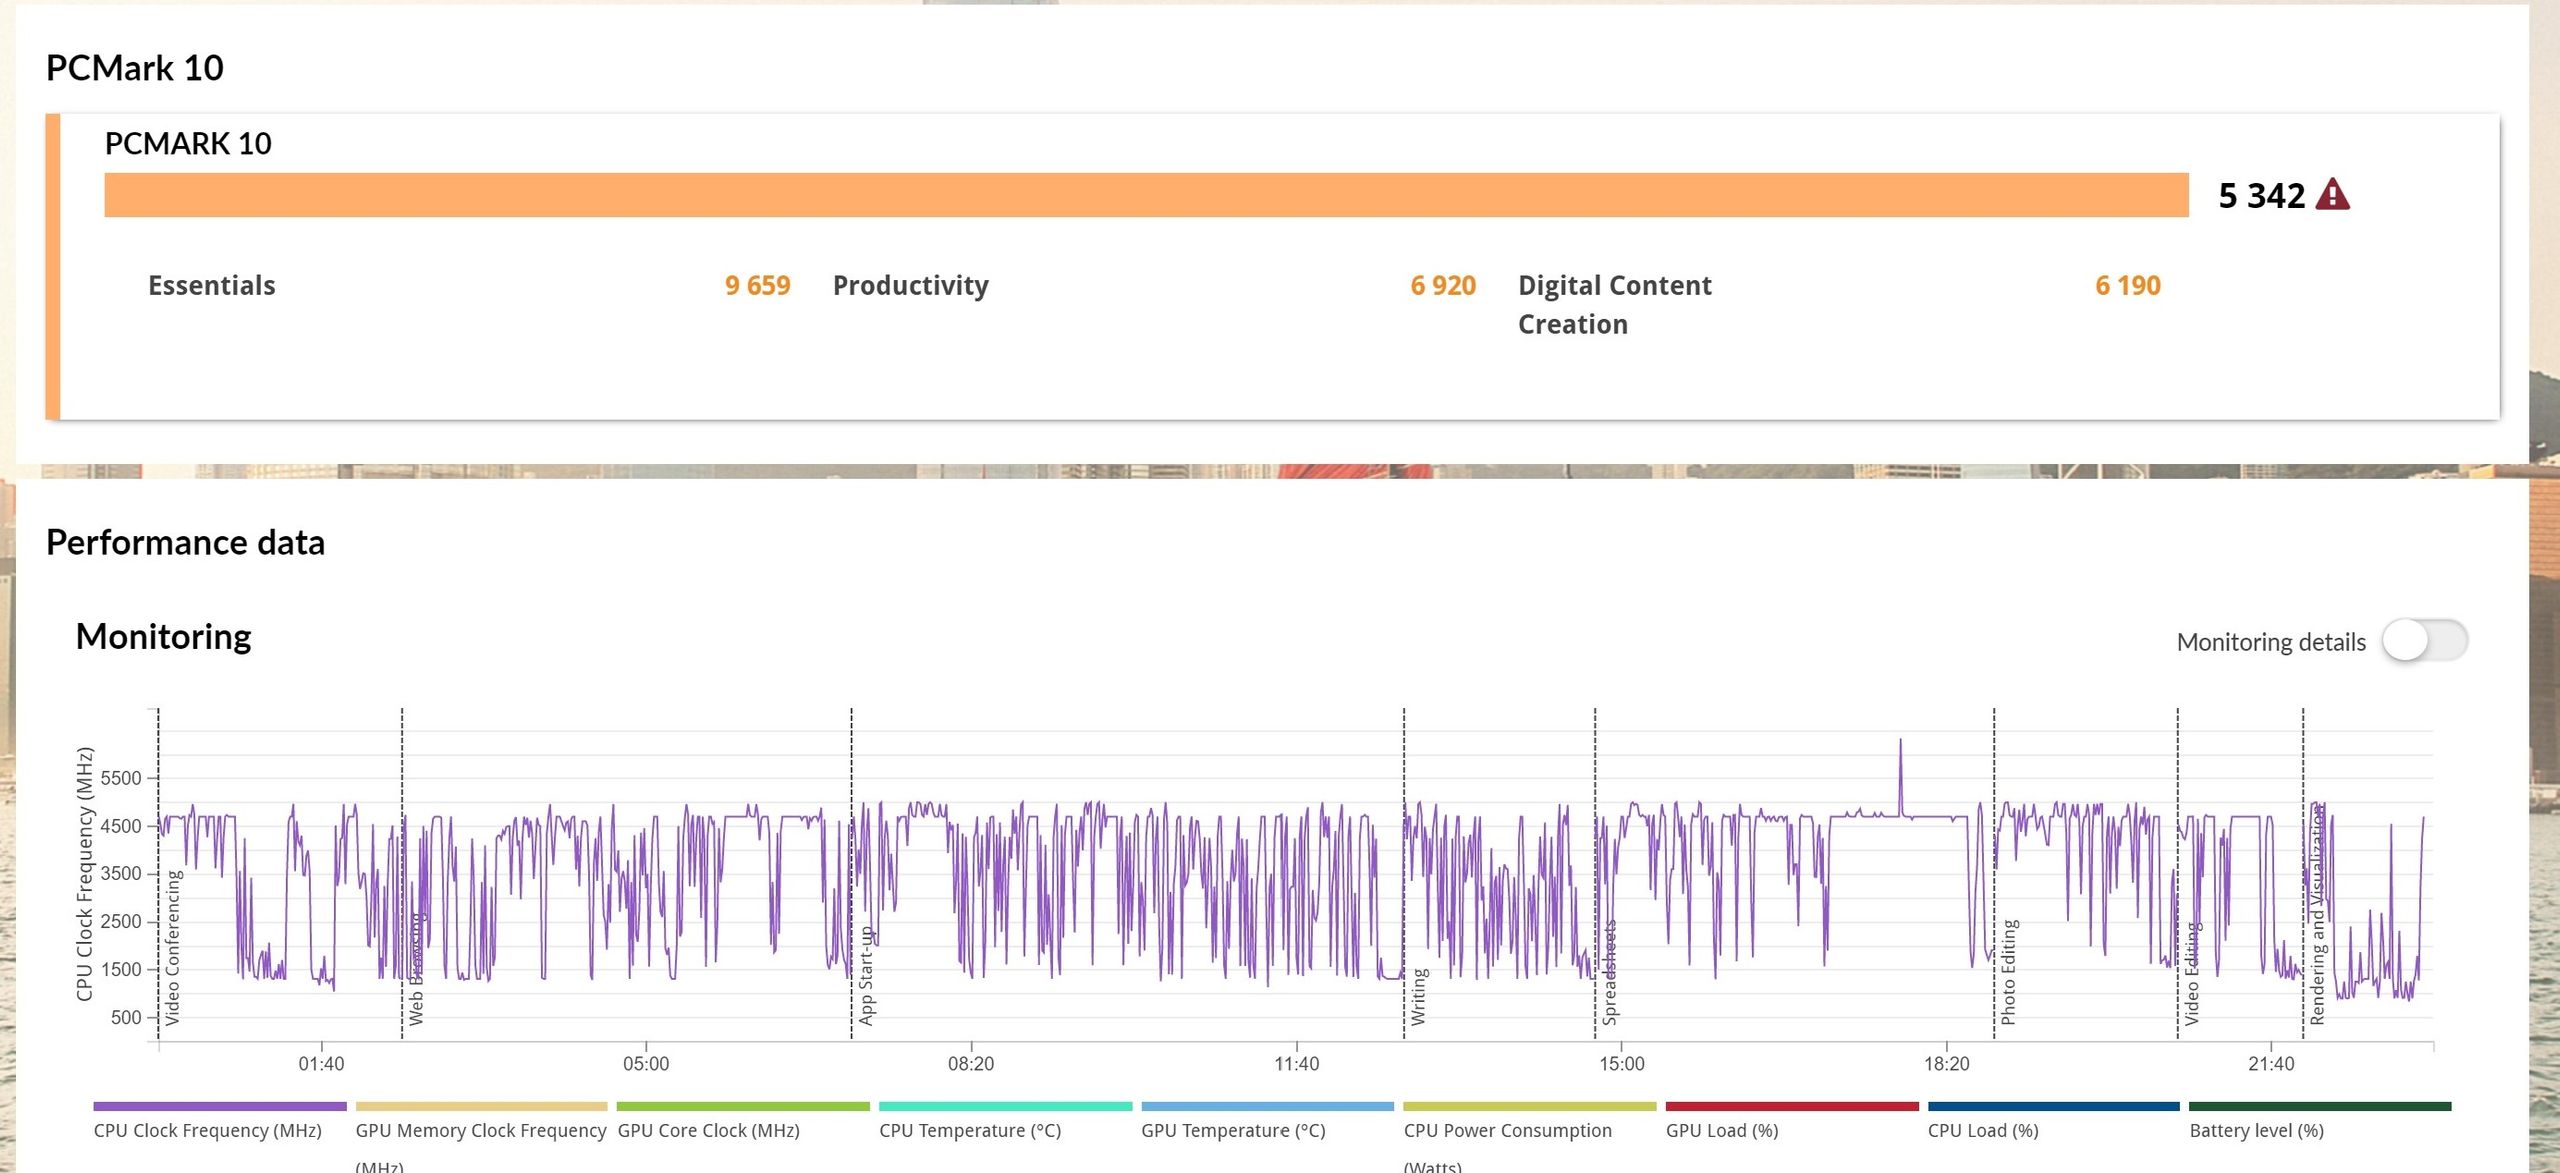Click the CPU Power Consumption legend swatch

pos(1529,1106)
